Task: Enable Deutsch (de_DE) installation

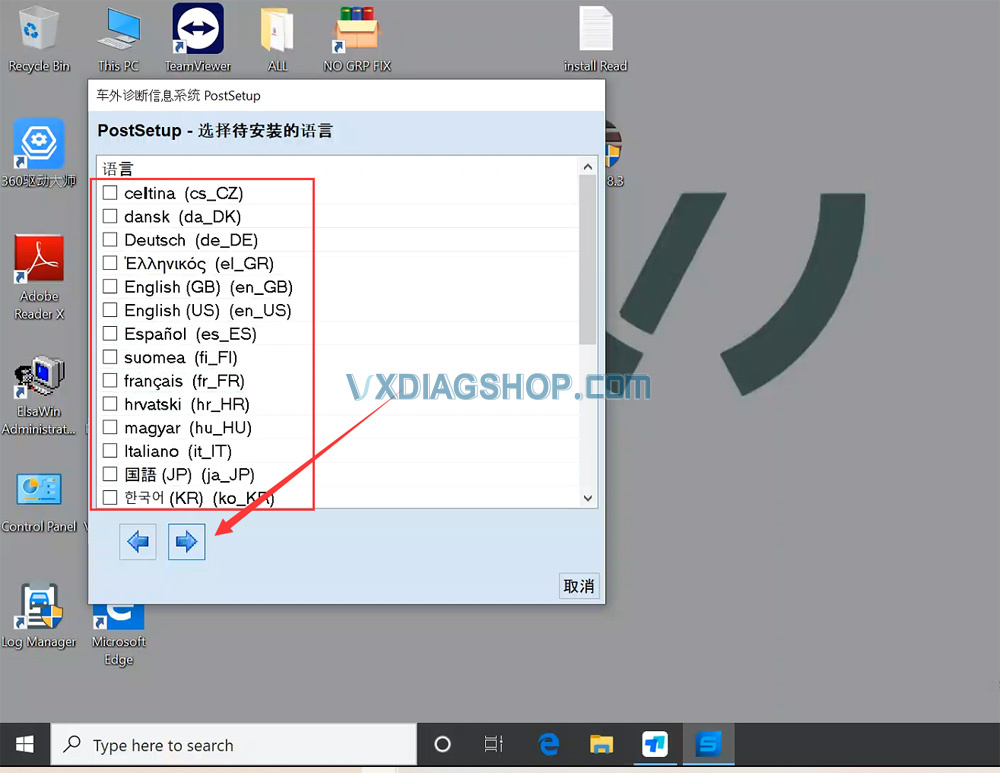Action: (x=109, y=240)
